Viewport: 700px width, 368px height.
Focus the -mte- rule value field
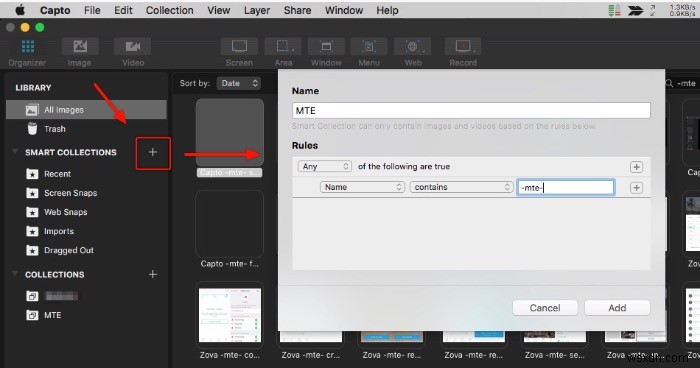pos(566,188)
